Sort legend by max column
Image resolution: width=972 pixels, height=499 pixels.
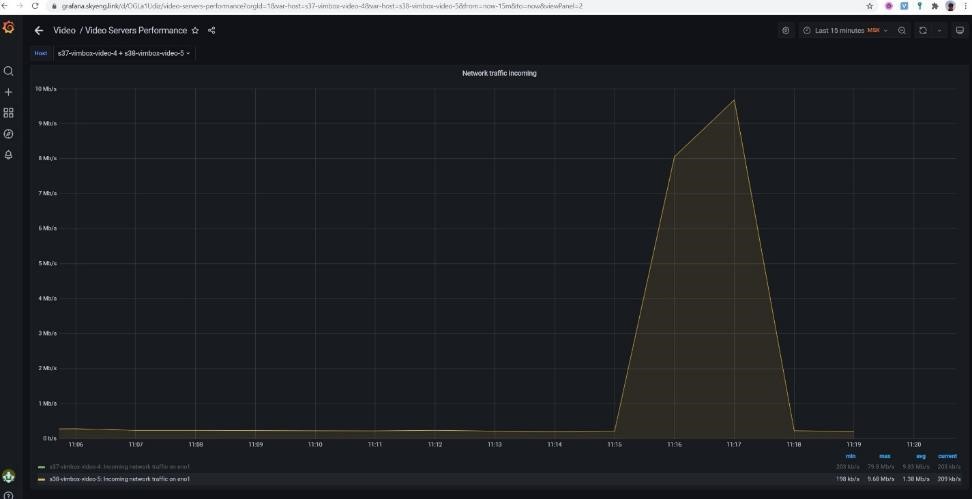pyautogui.click(x=885, y=456)
